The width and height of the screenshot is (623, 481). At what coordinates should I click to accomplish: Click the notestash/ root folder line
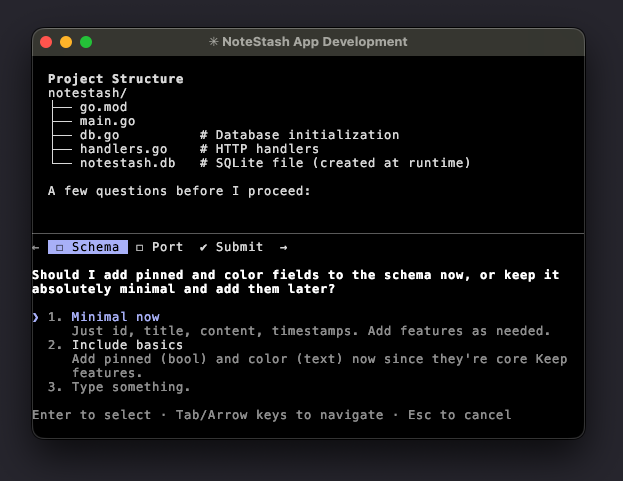pos(87,93)
